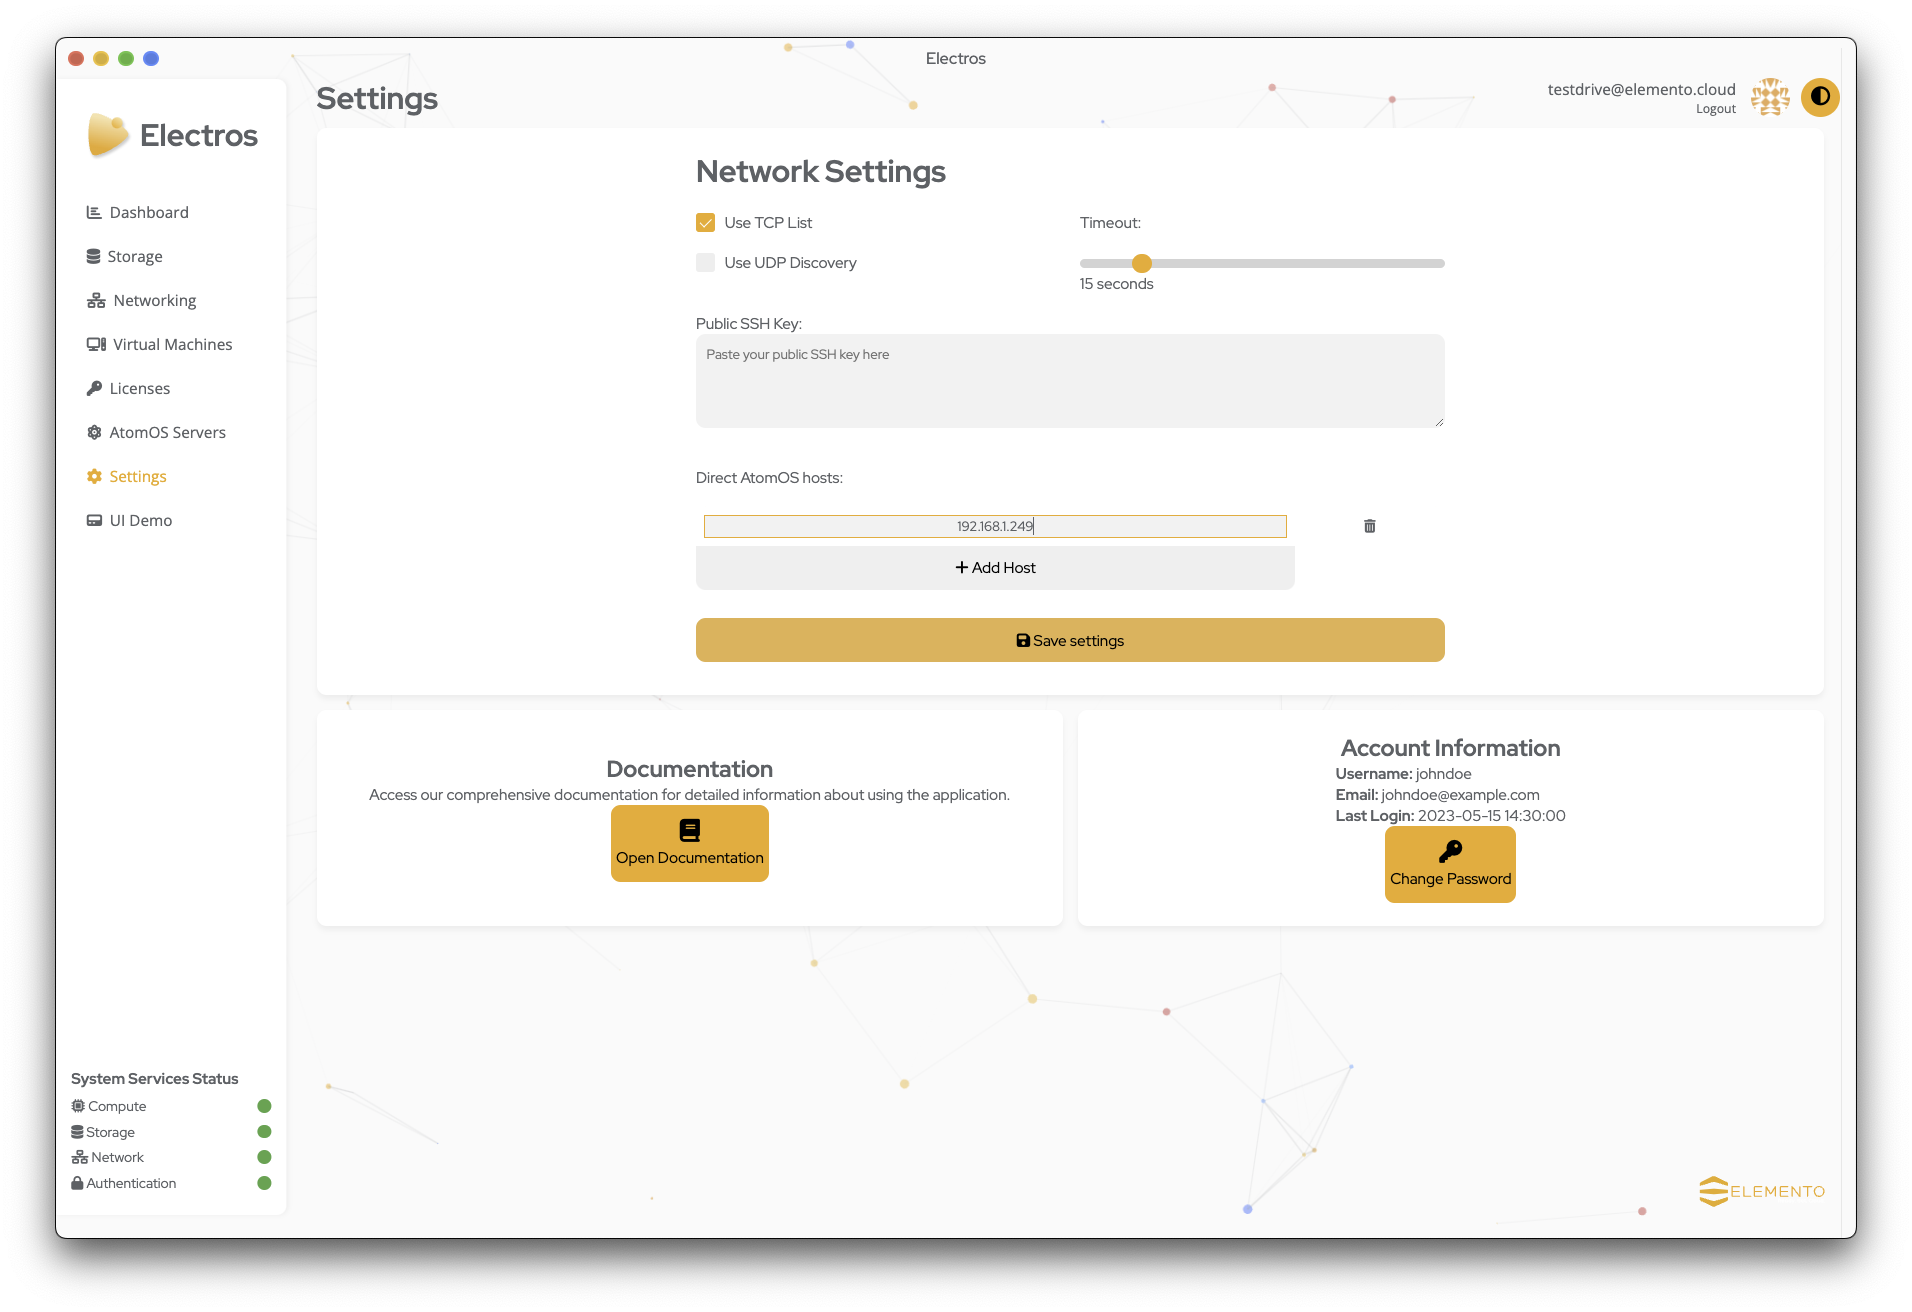Click the Settings gear icon in the sidebar
This screenshot has width=1912, height=1312.
[94, 476]
